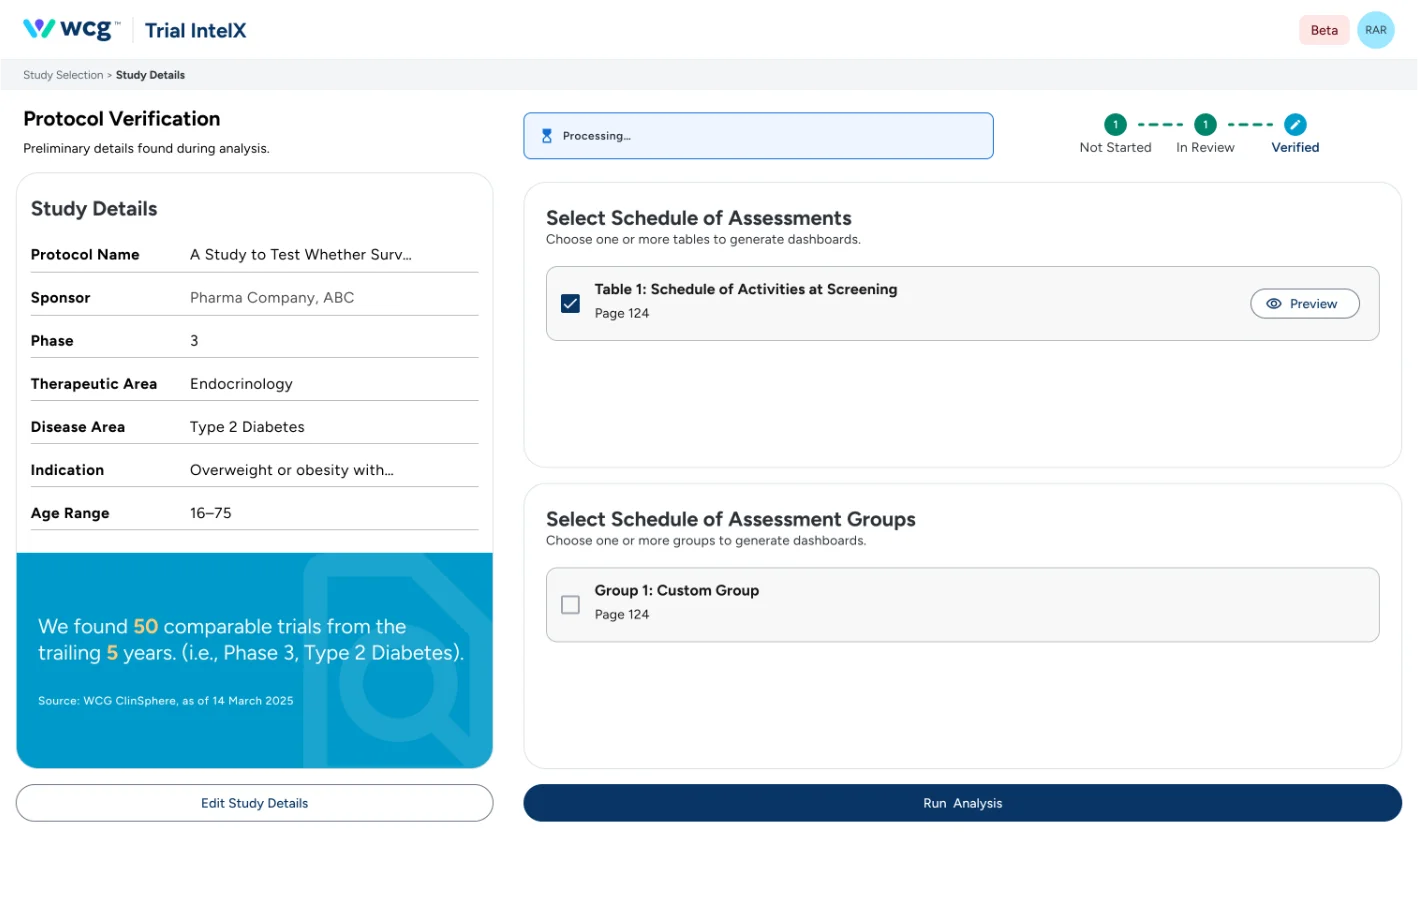Click the WCG ClinSphere source text

[x=164, y=700]
